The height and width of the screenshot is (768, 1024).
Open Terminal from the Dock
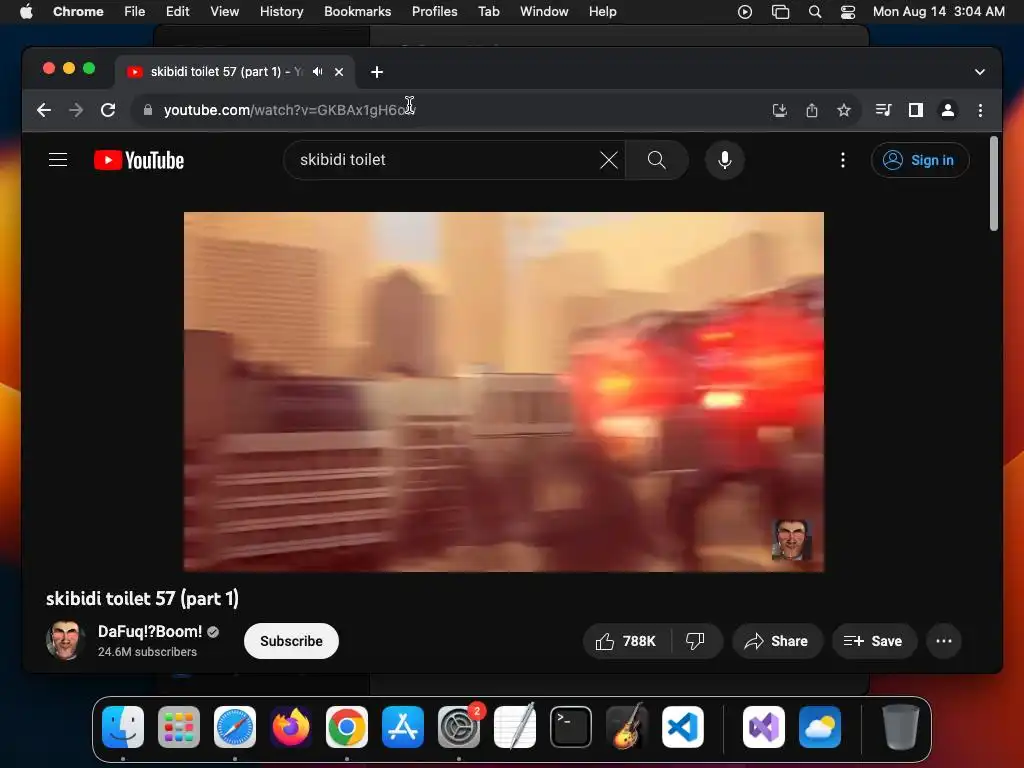click(571, 727)
